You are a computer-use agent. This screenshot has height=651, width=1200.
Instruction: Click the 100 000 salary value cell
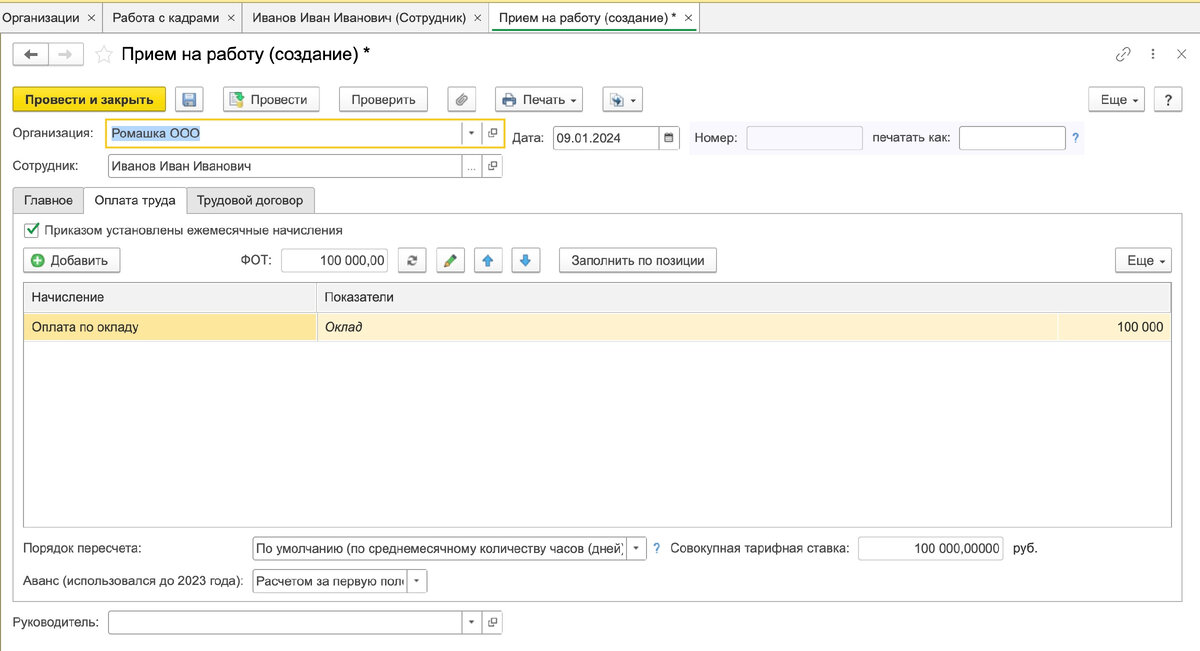click(1114, 327)
